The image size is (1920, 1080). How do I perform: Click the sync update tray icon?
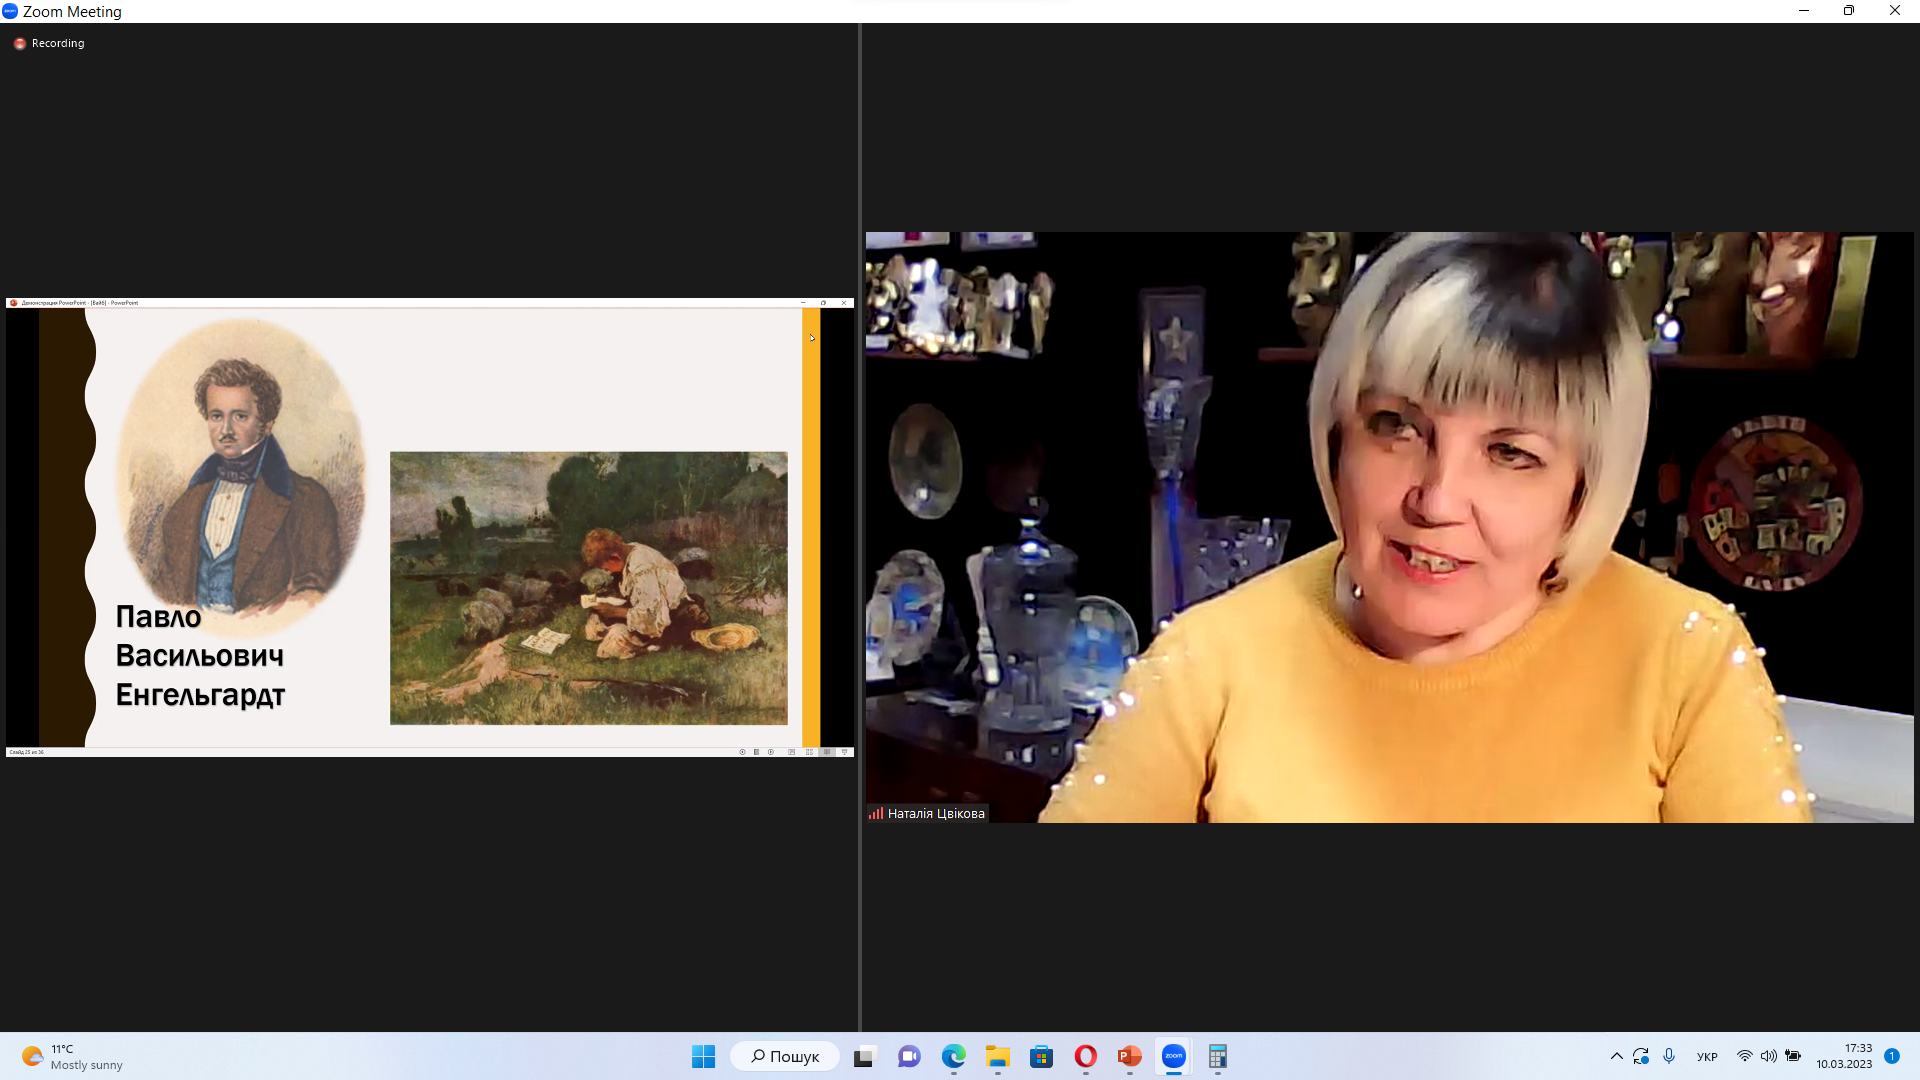[x=1641, y=1056]
